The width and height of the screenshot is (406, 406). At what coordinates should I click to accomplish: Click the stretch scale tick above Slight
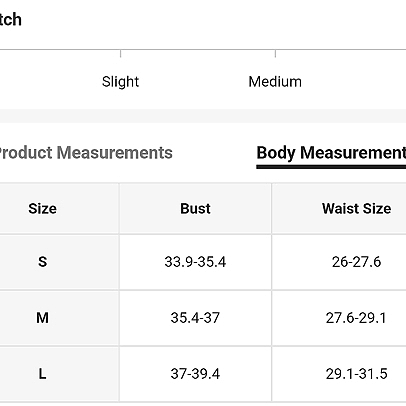click(121, 54)
